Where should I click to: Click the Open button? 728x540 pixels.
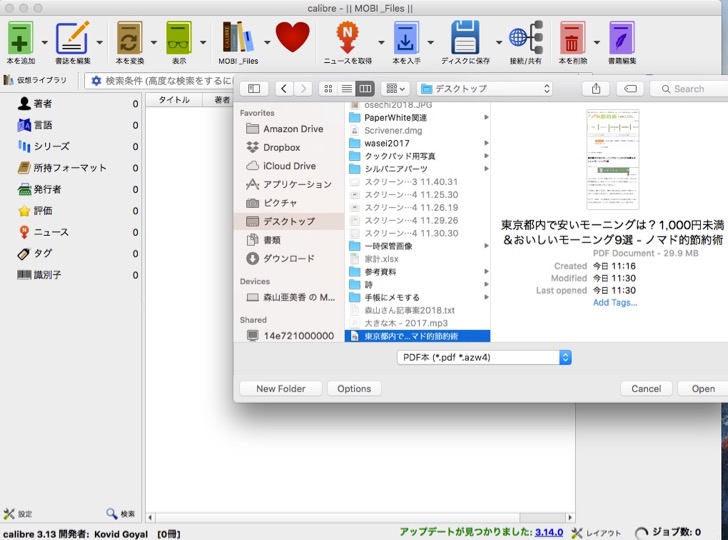click(x=703, y=389)
